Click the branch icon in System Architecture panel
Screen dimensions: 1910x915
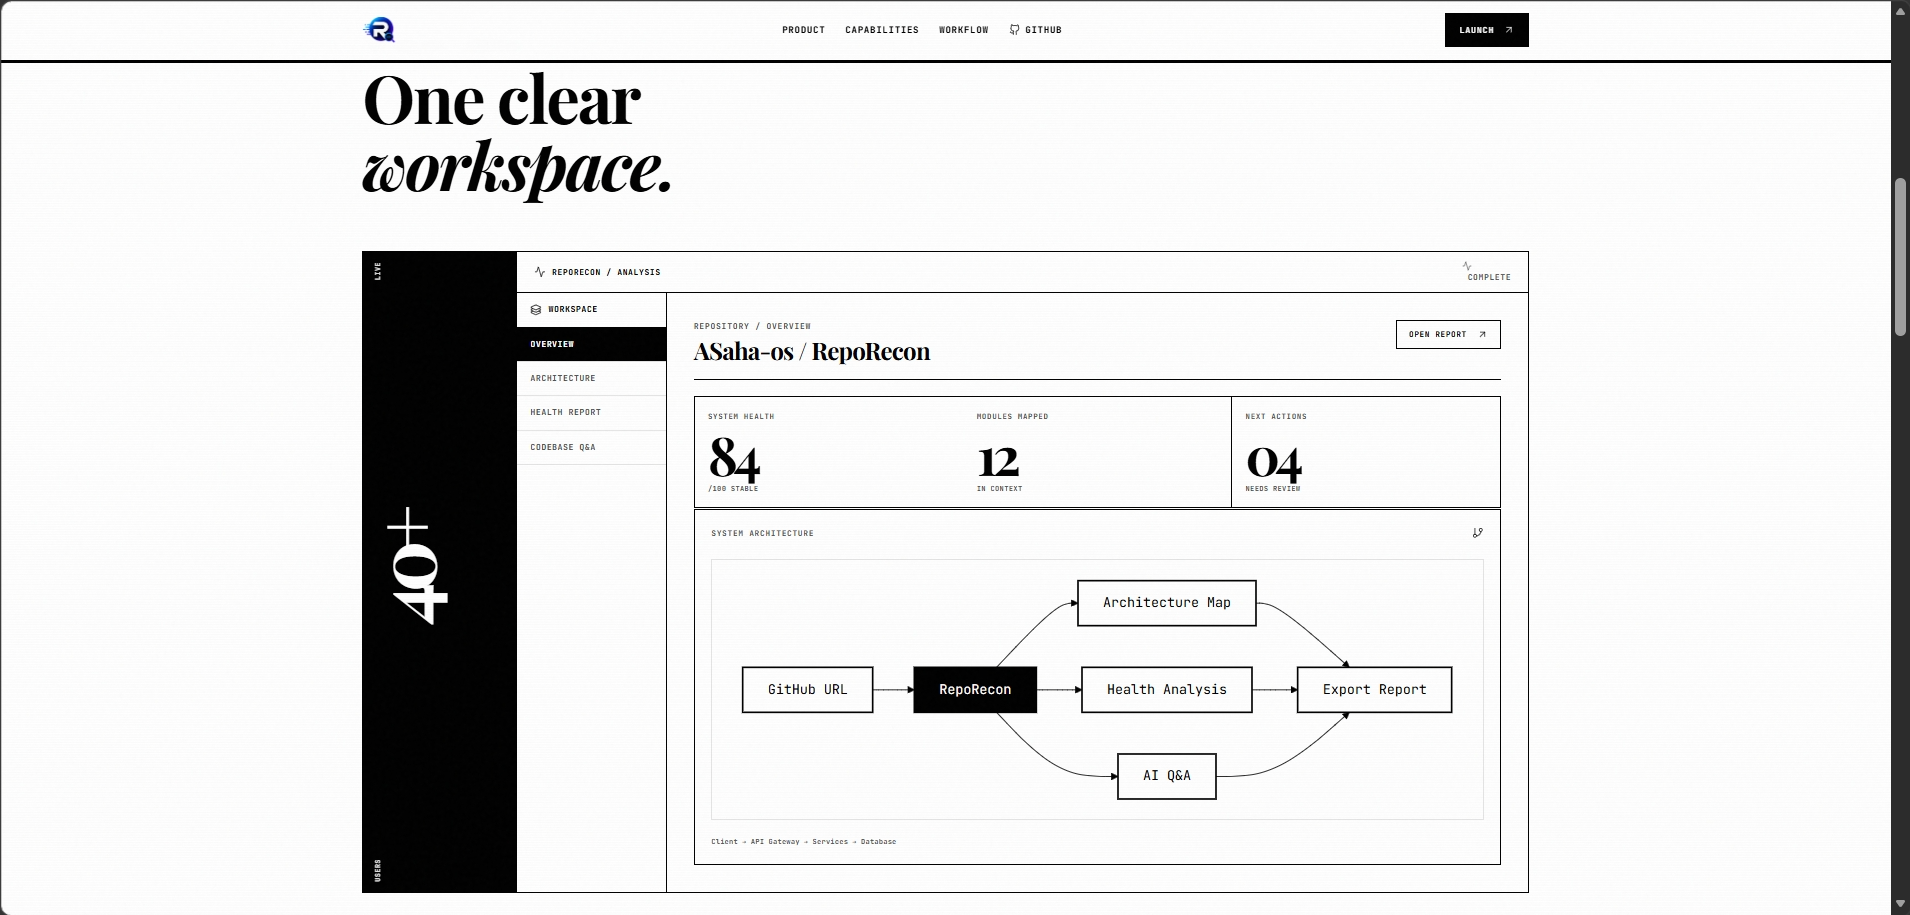pos(1478,533)
